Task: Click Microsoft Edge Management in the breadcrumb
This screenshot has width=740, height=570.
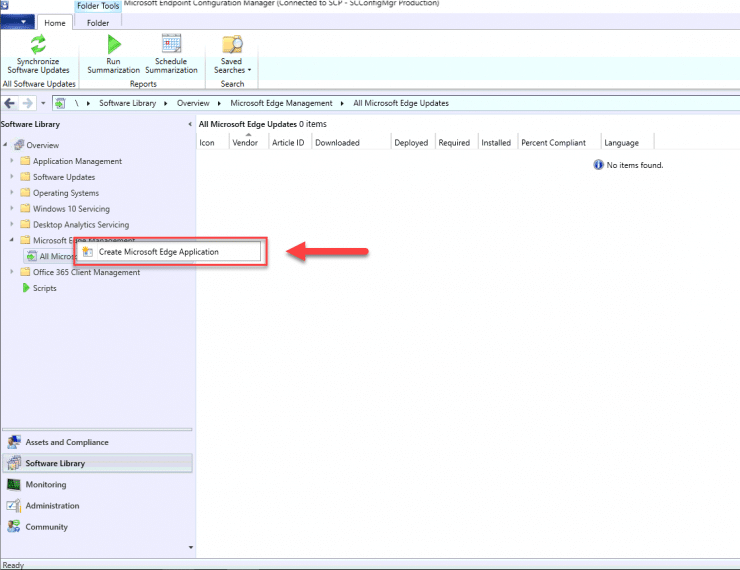Action: click(x=280, y=103)
